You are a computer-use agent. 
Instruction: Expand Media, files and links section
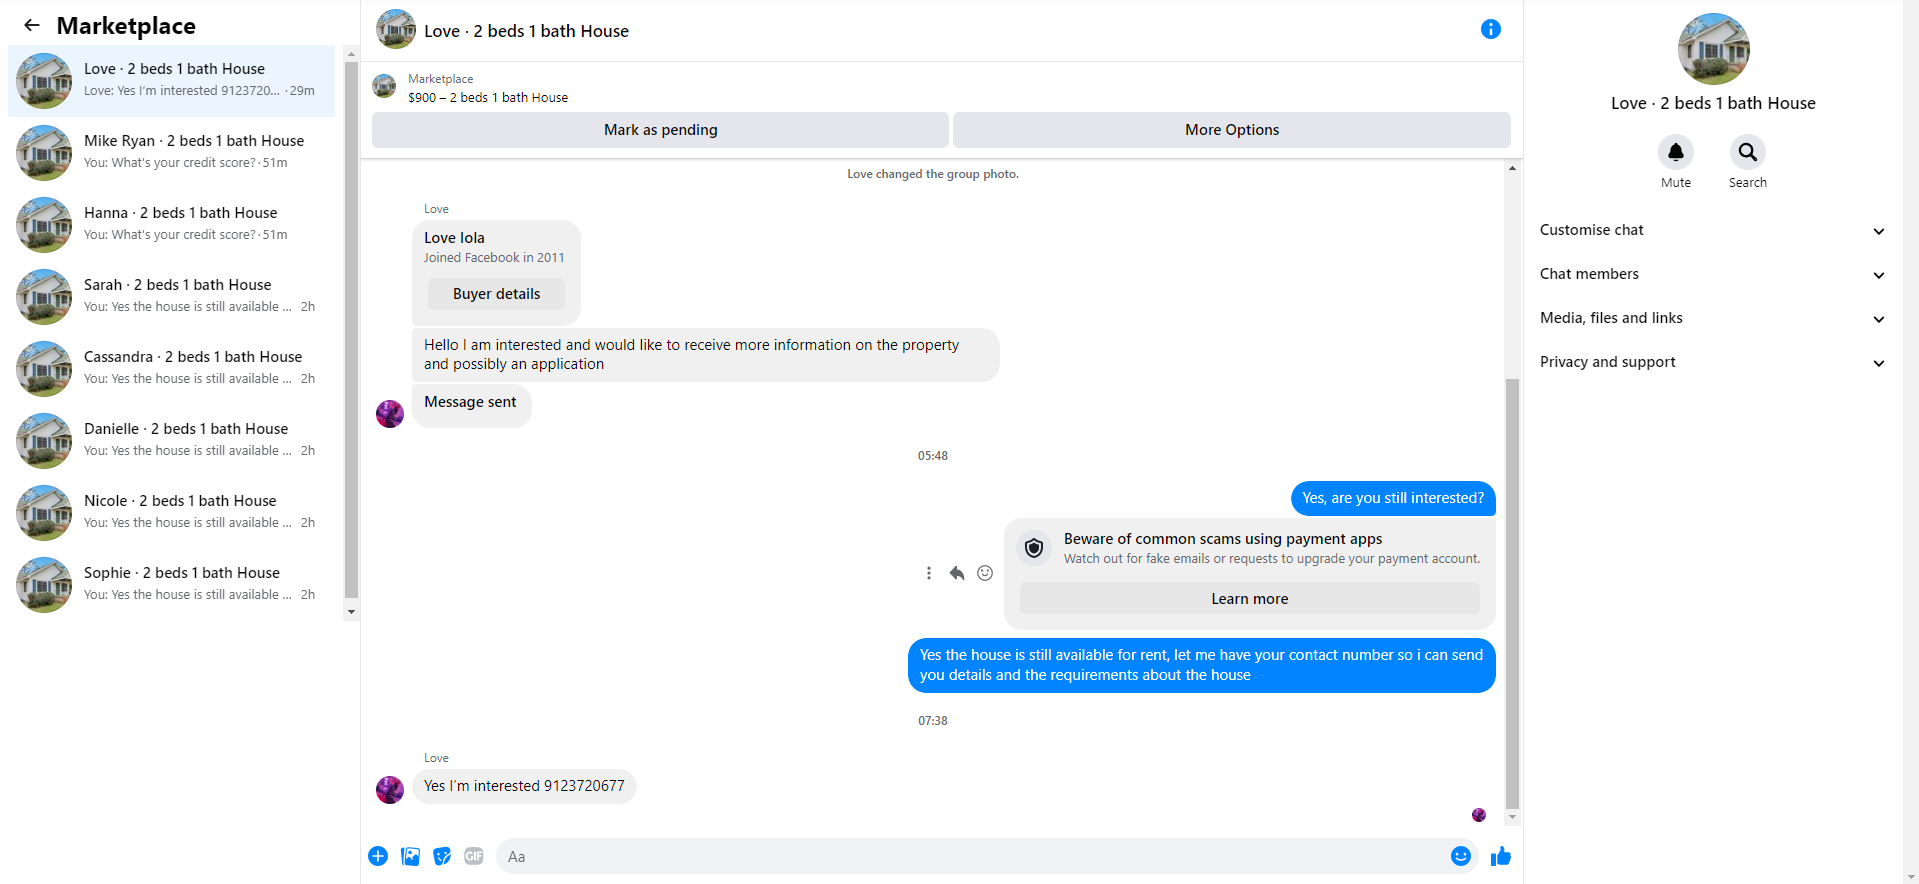tap(1712, 318)
